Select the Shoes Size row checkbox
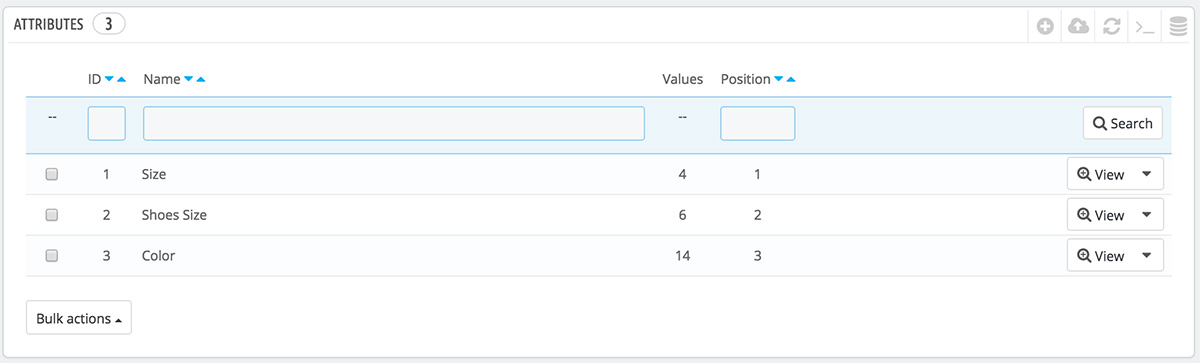Screen dimensions: 1200x363 click(x=52, y=215)
